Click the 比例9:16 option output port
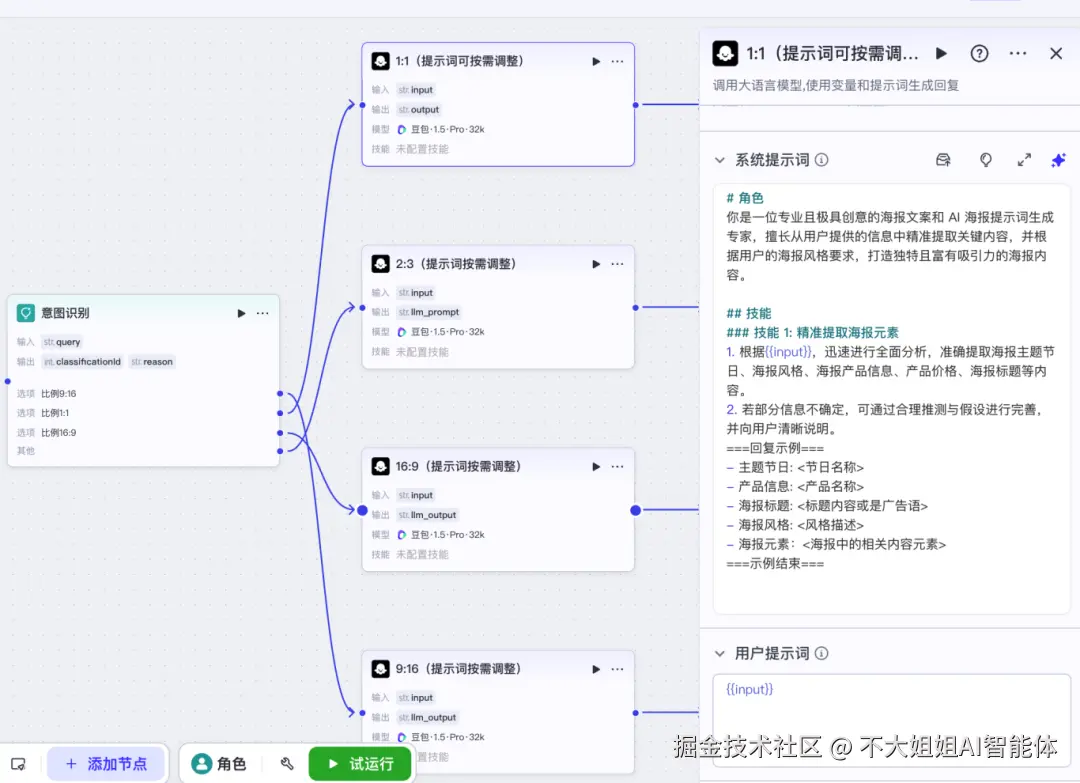The height and width of the screenshot is (783, 1080). 280,393
